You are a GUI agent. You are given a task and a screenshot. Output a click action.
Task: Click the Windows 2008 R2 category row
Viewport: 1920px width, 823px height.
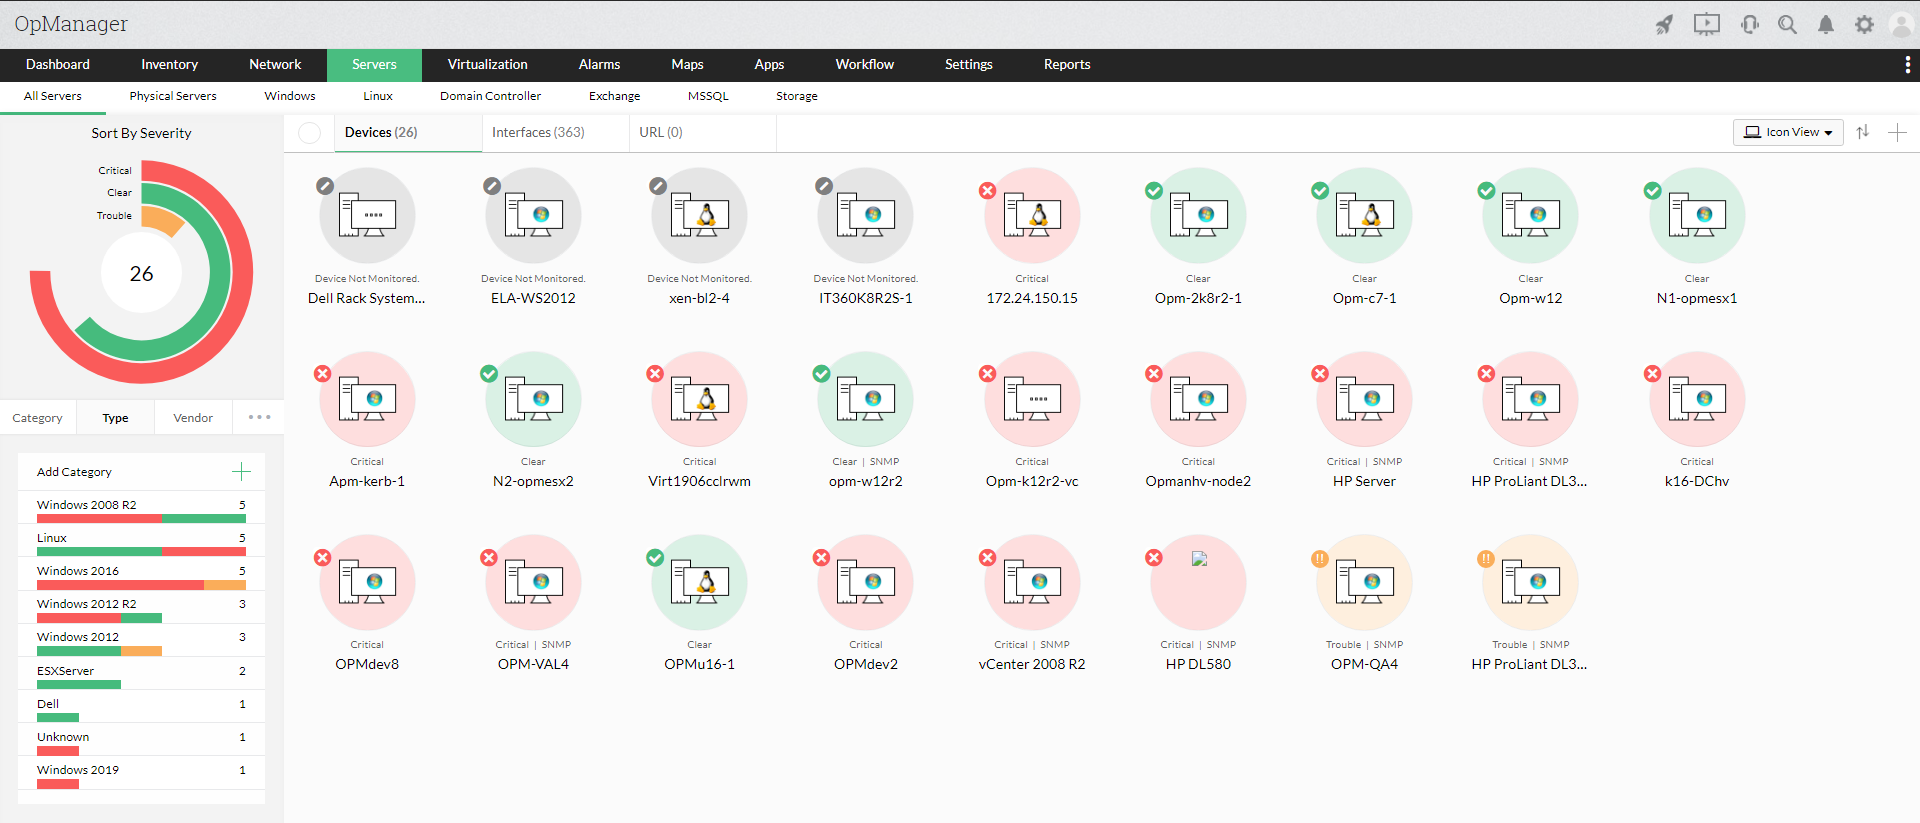(x=141, y=507)
